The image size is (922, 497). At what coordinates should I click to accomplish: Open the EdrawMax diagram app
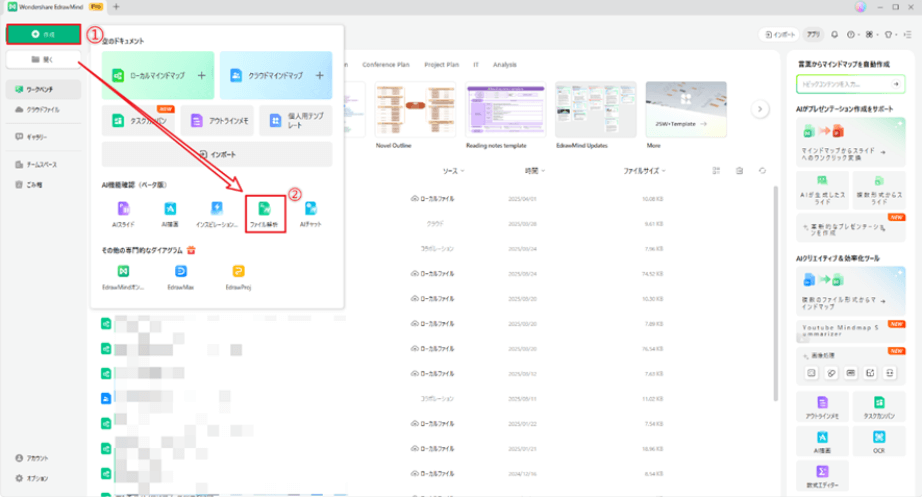181,277
